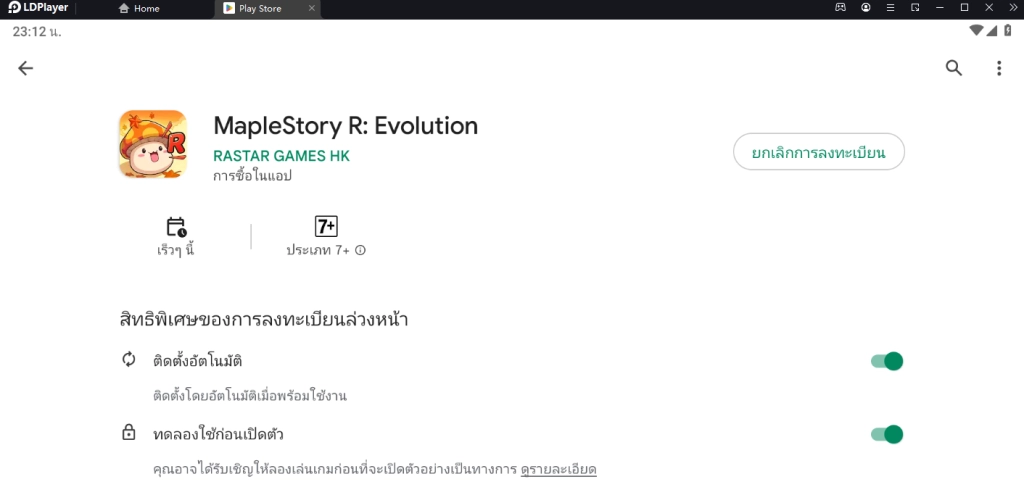Open the three-dot overflow menu
1024x495 pixels.
click(999, 68)
